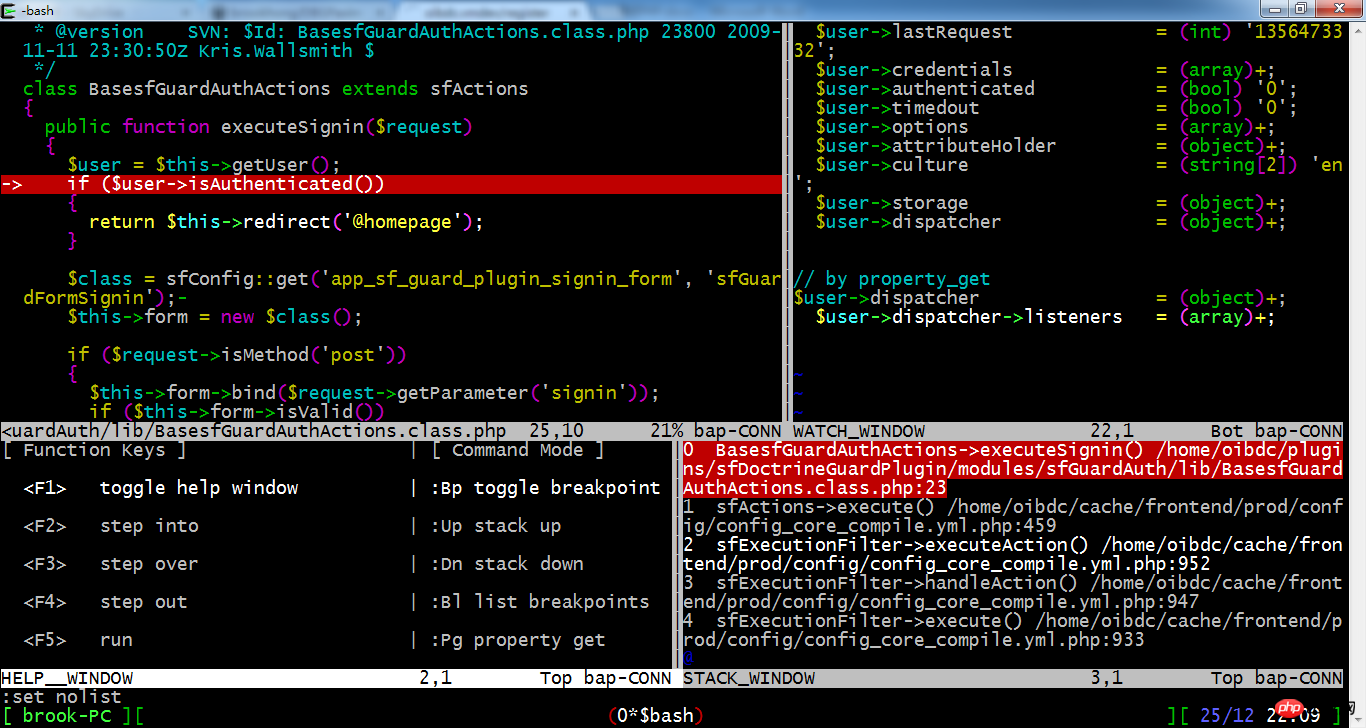Click the 0*$bash window indicator in the status bar
Image resolution: width=1366 pixels, height=728 pixels.
click(x=655, y=714)
